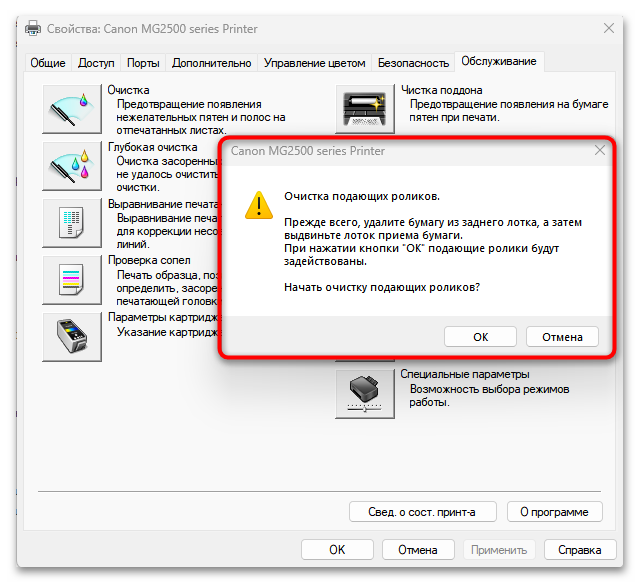639x583 pixels.
Task: Click Отмена in the roller cleaning dialog
Action: (x=562, y=337)
